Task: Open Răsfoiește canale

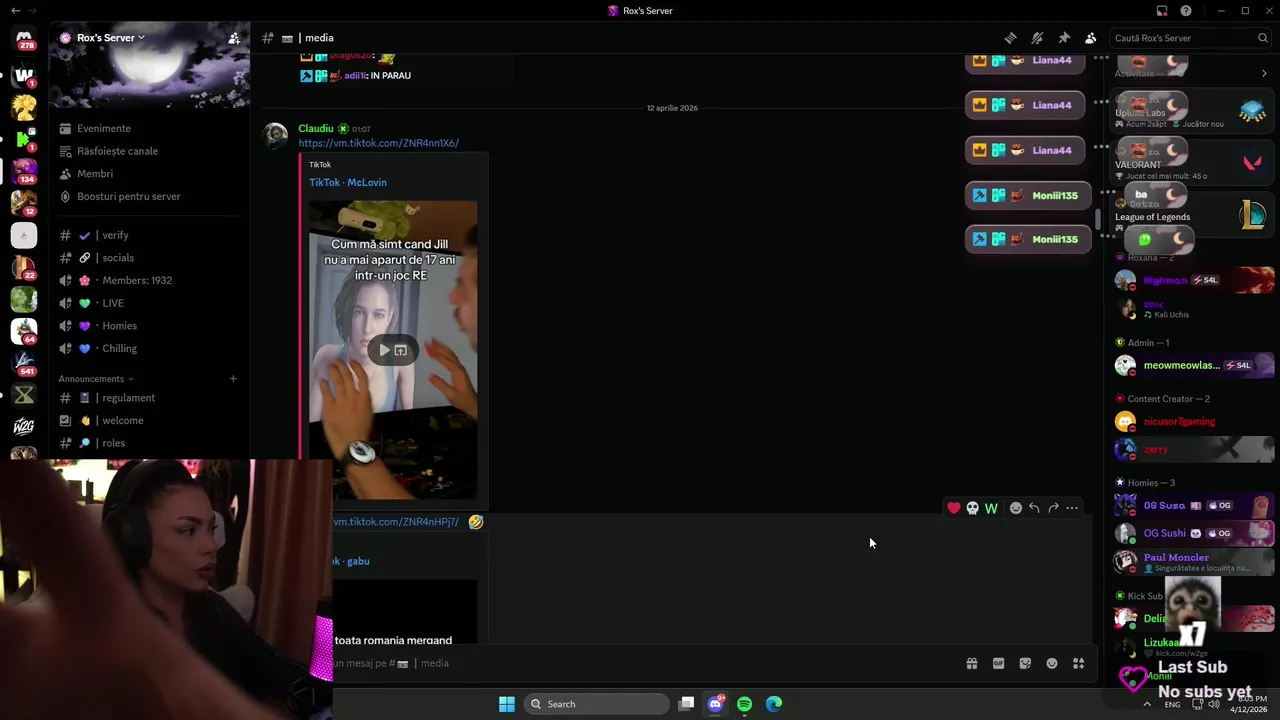Action: click(117, 151)
